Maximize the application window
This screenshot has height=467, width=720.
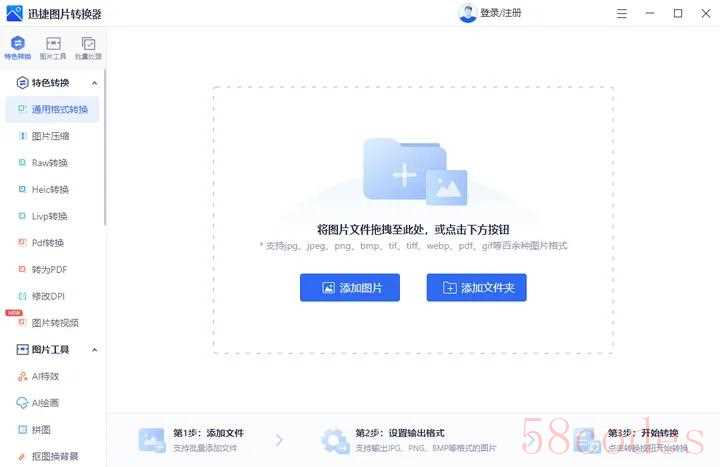point(678,13)
